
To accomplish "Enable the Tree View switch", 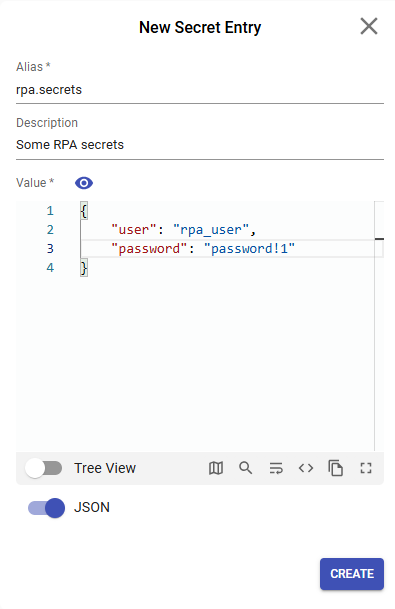I will point(44,468).
